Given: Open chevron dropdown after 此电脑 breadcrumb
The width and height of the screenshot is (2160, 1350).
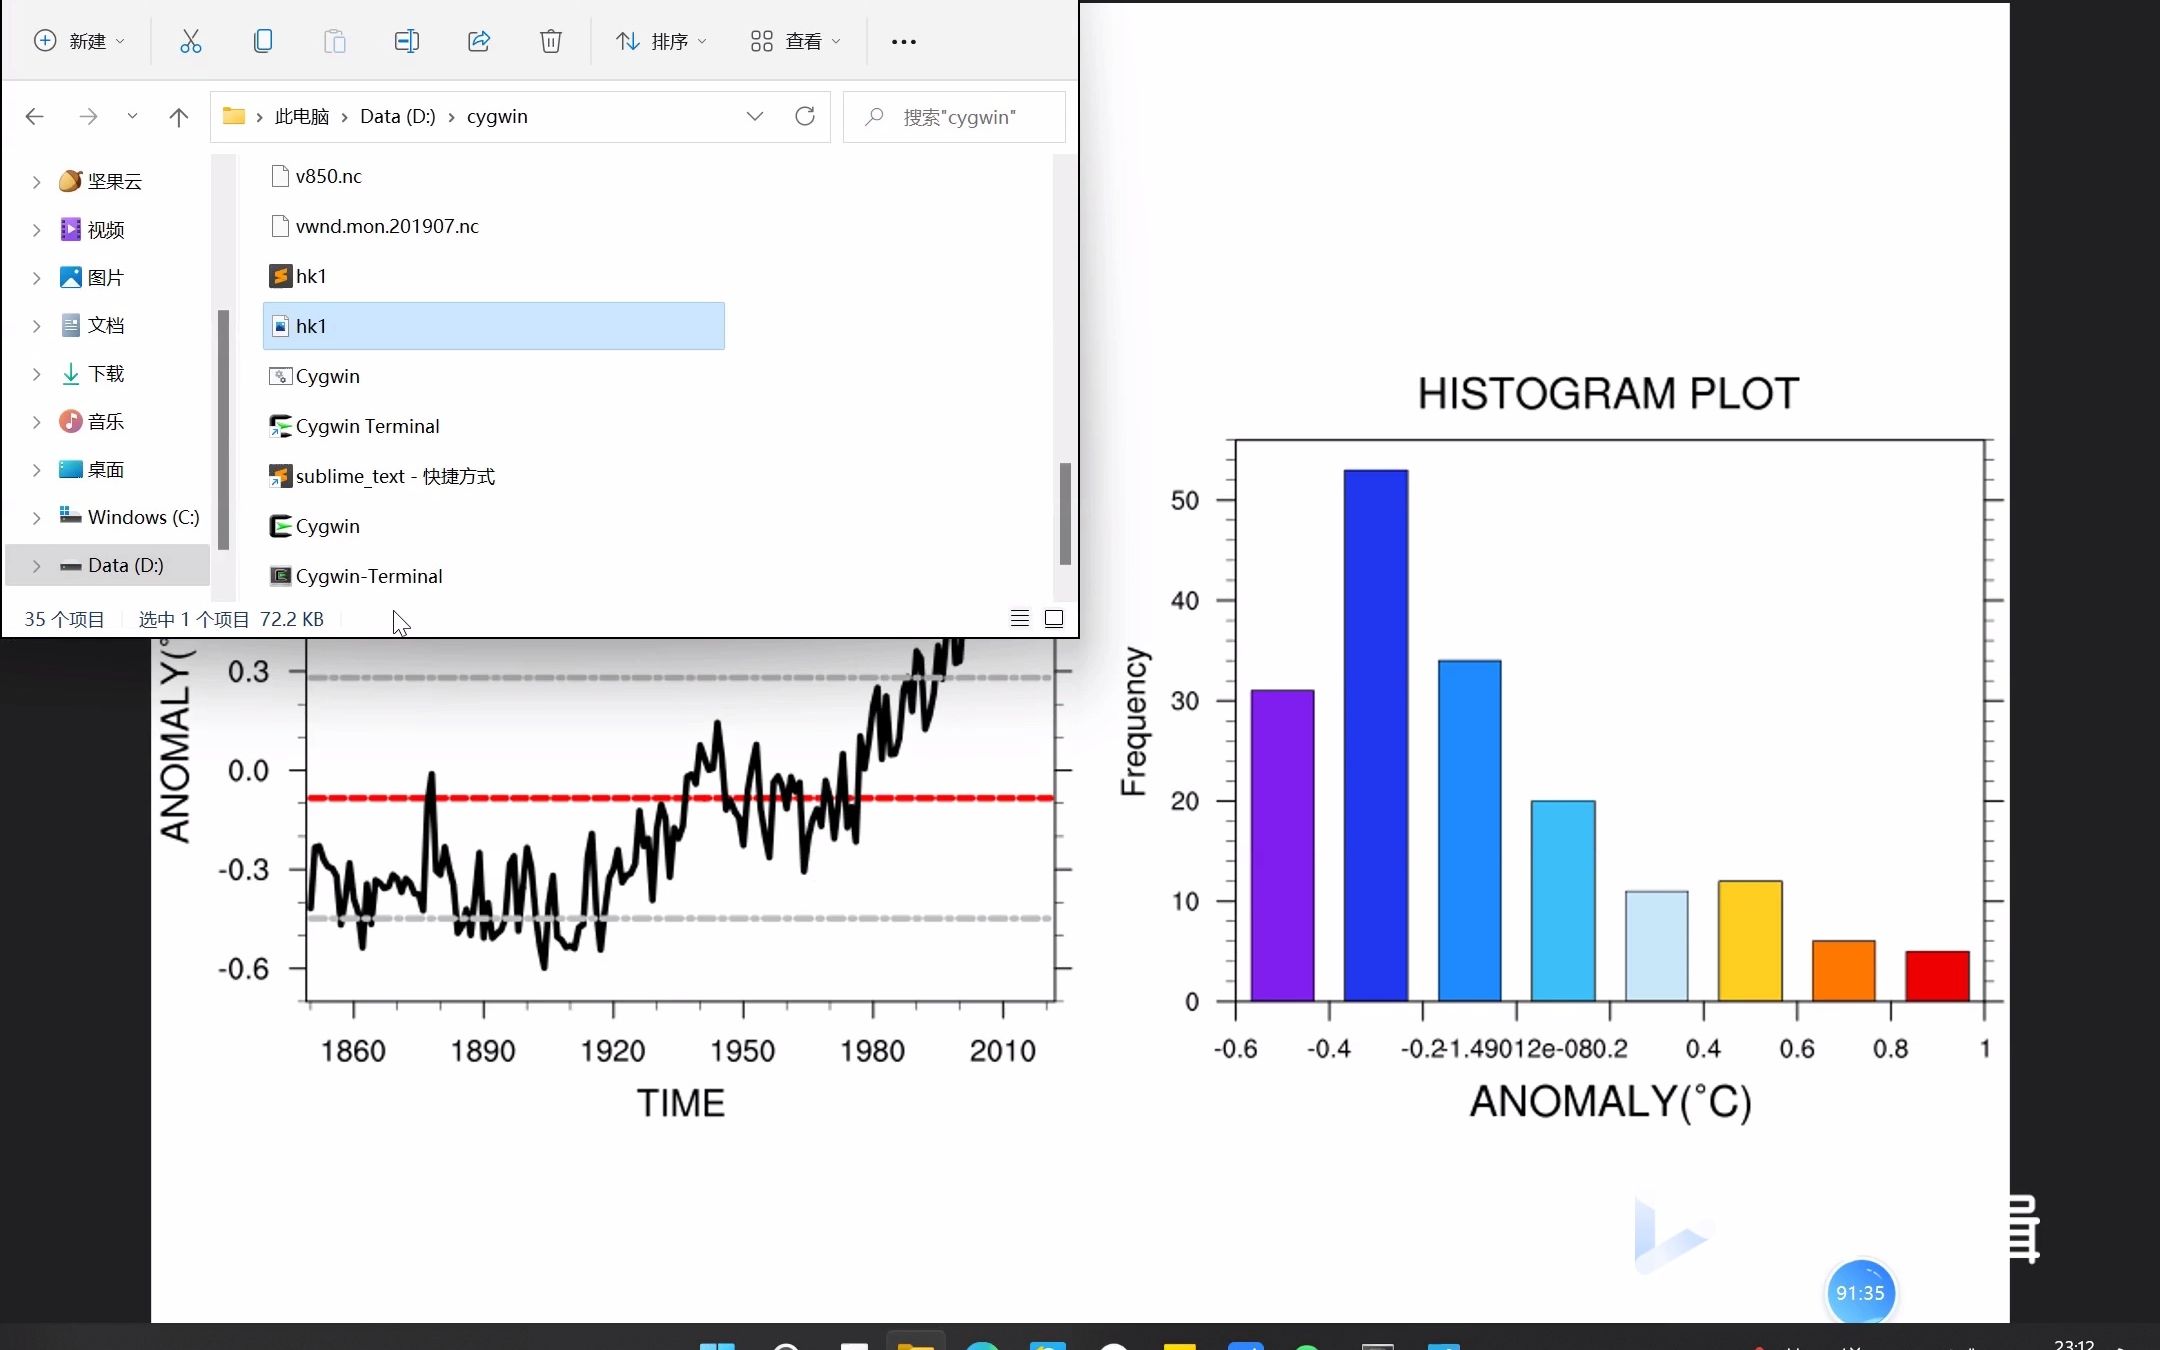Looking at the screenshot, I should [x=344, y=117].
